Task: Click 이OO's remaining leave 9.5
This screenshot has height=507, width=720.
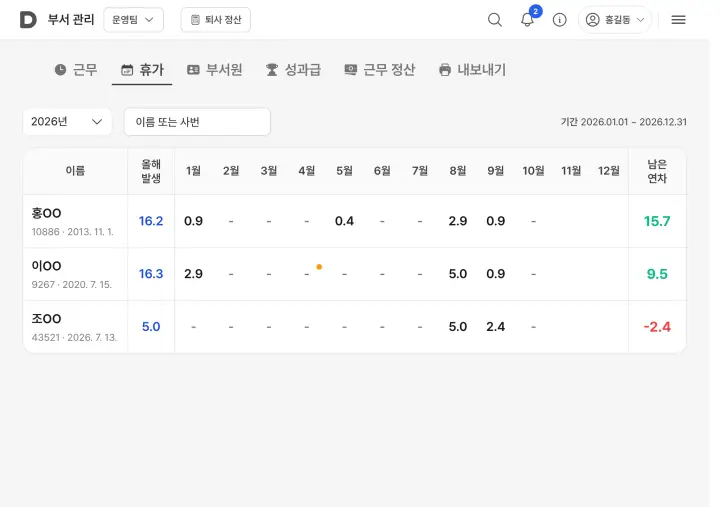Action: click(x=657, y=274)
